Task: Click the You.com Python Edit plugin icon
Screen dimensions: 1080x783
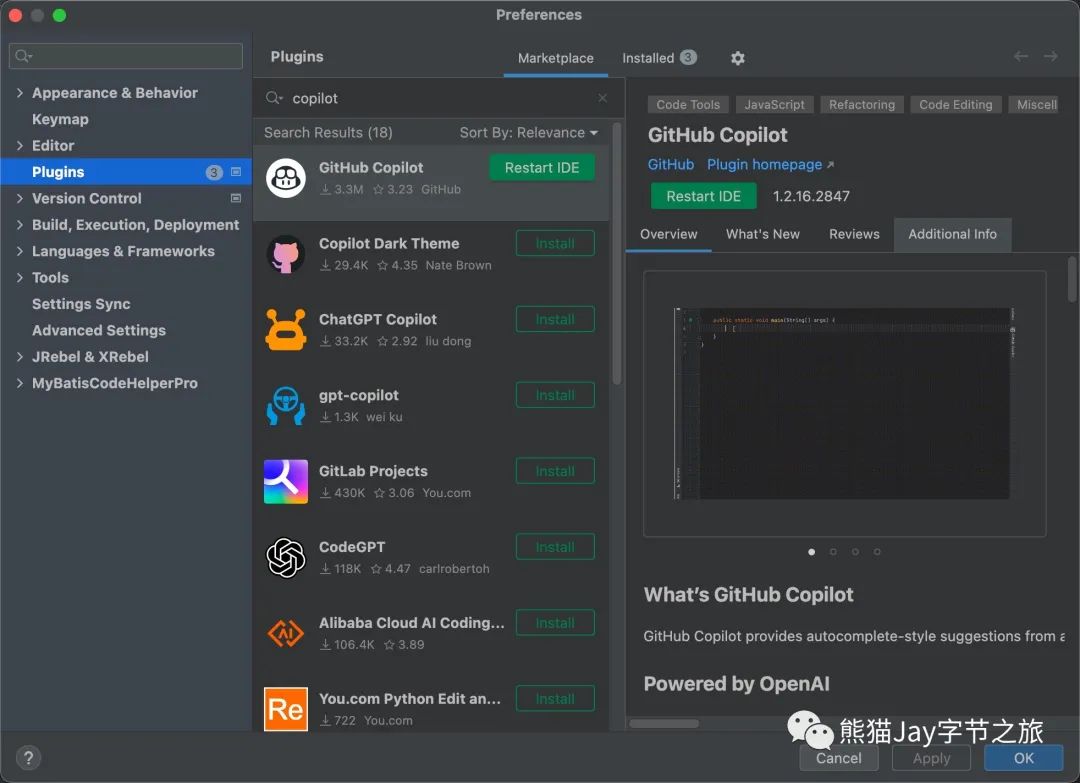Action: pos(285,709)
